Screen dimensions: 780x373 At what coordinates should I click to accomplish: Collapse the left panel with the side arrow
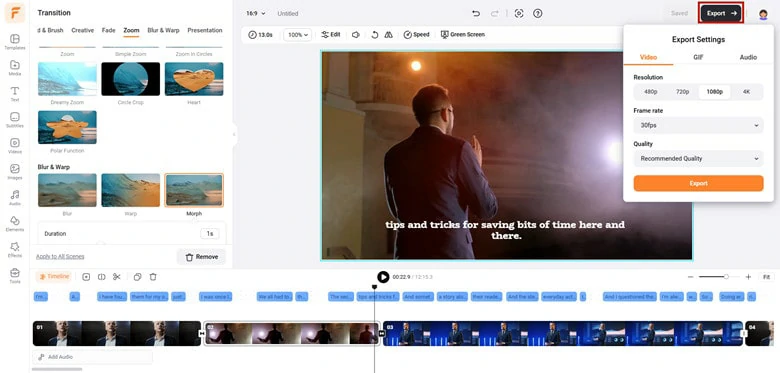[234, 134]
